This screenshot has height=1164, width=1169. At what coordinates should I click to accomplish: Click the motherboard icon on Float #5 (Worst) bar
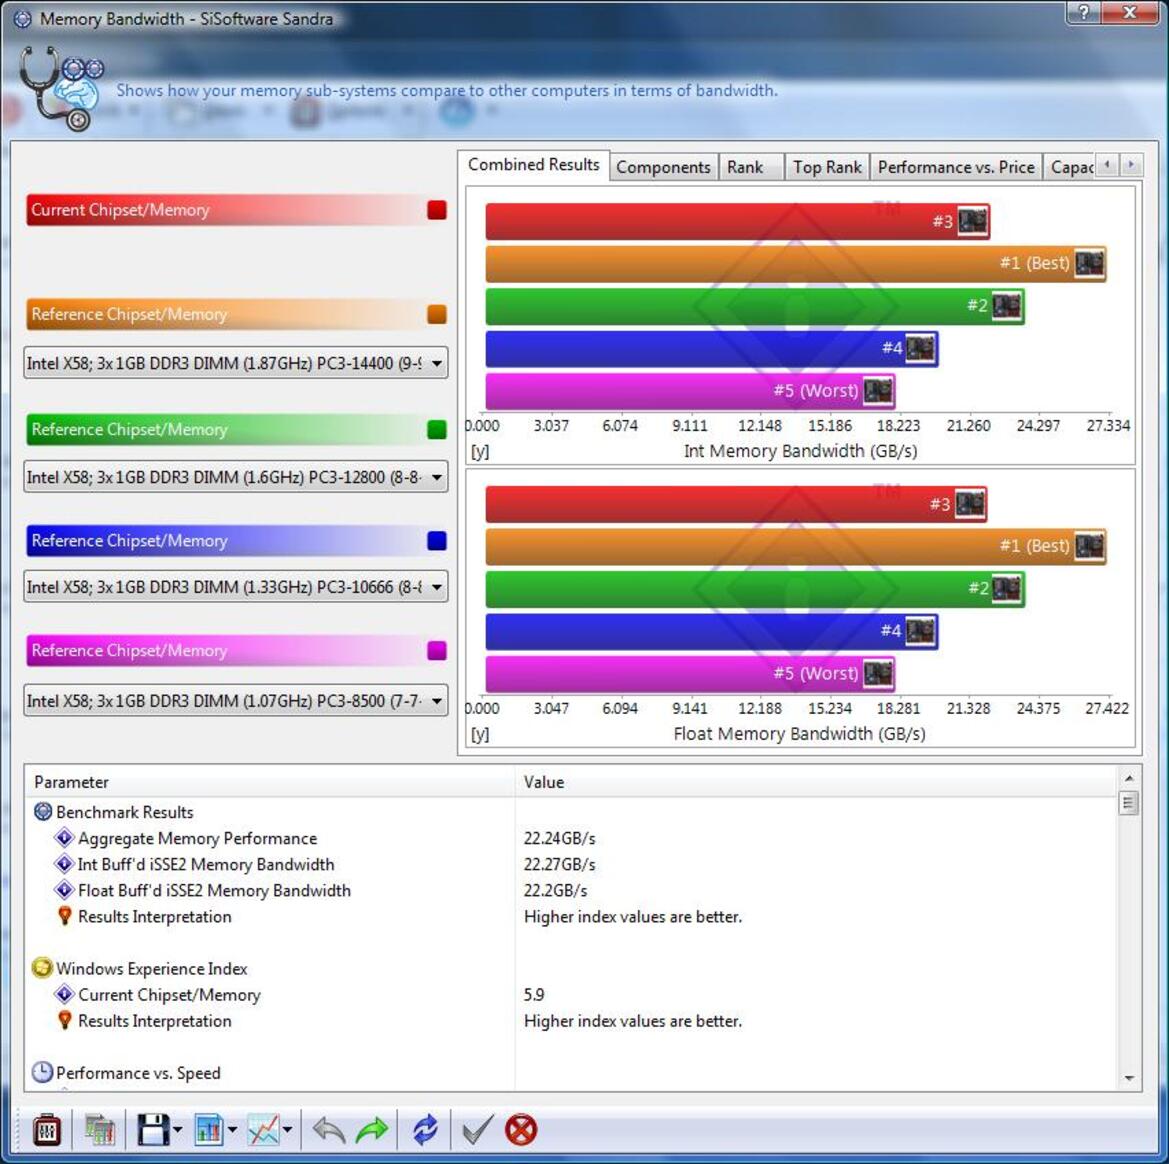point(877,673)
